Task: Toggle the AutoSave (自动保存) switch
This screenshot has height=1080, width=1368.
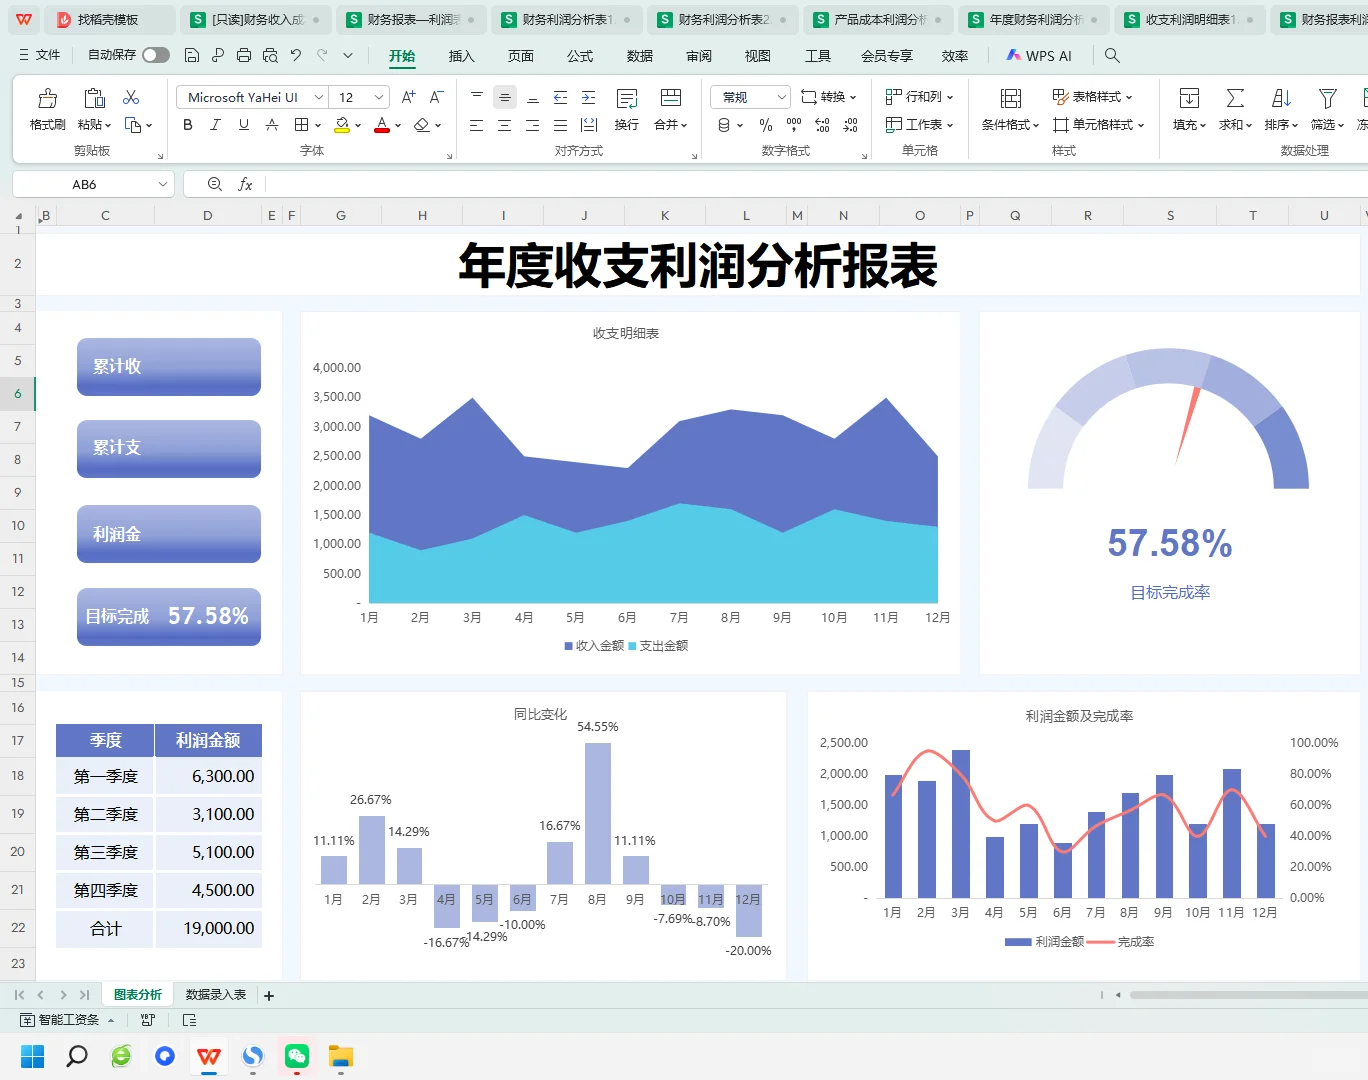Action: point(156,55)
